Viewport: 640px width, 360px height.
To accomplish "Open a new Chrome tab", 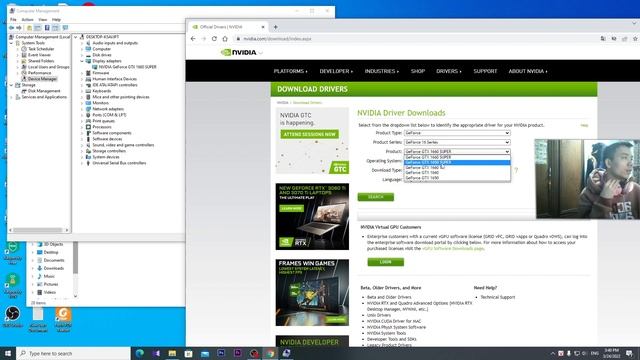I will click(x=276, y=27).
